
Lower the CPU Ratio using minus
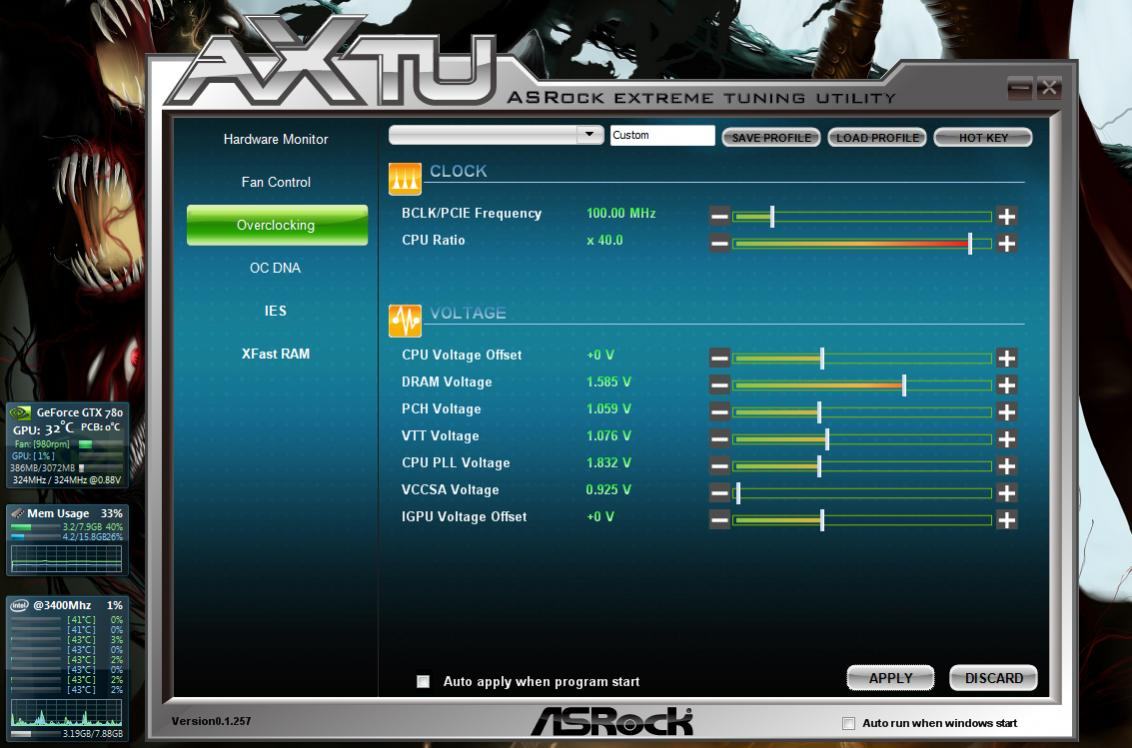pos(719,243)
